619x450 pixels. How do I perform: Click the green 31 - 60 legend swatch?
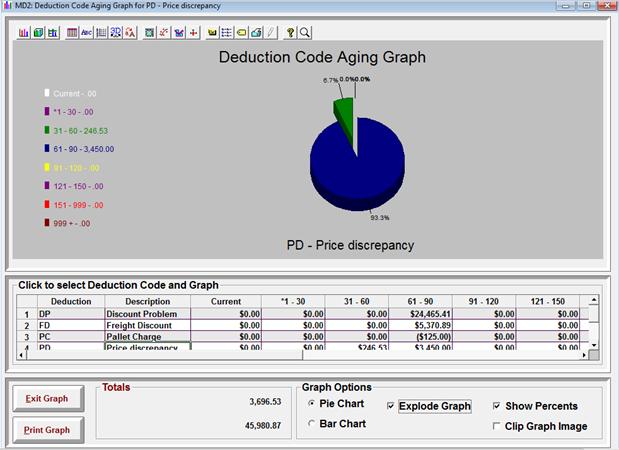(47, 130)
